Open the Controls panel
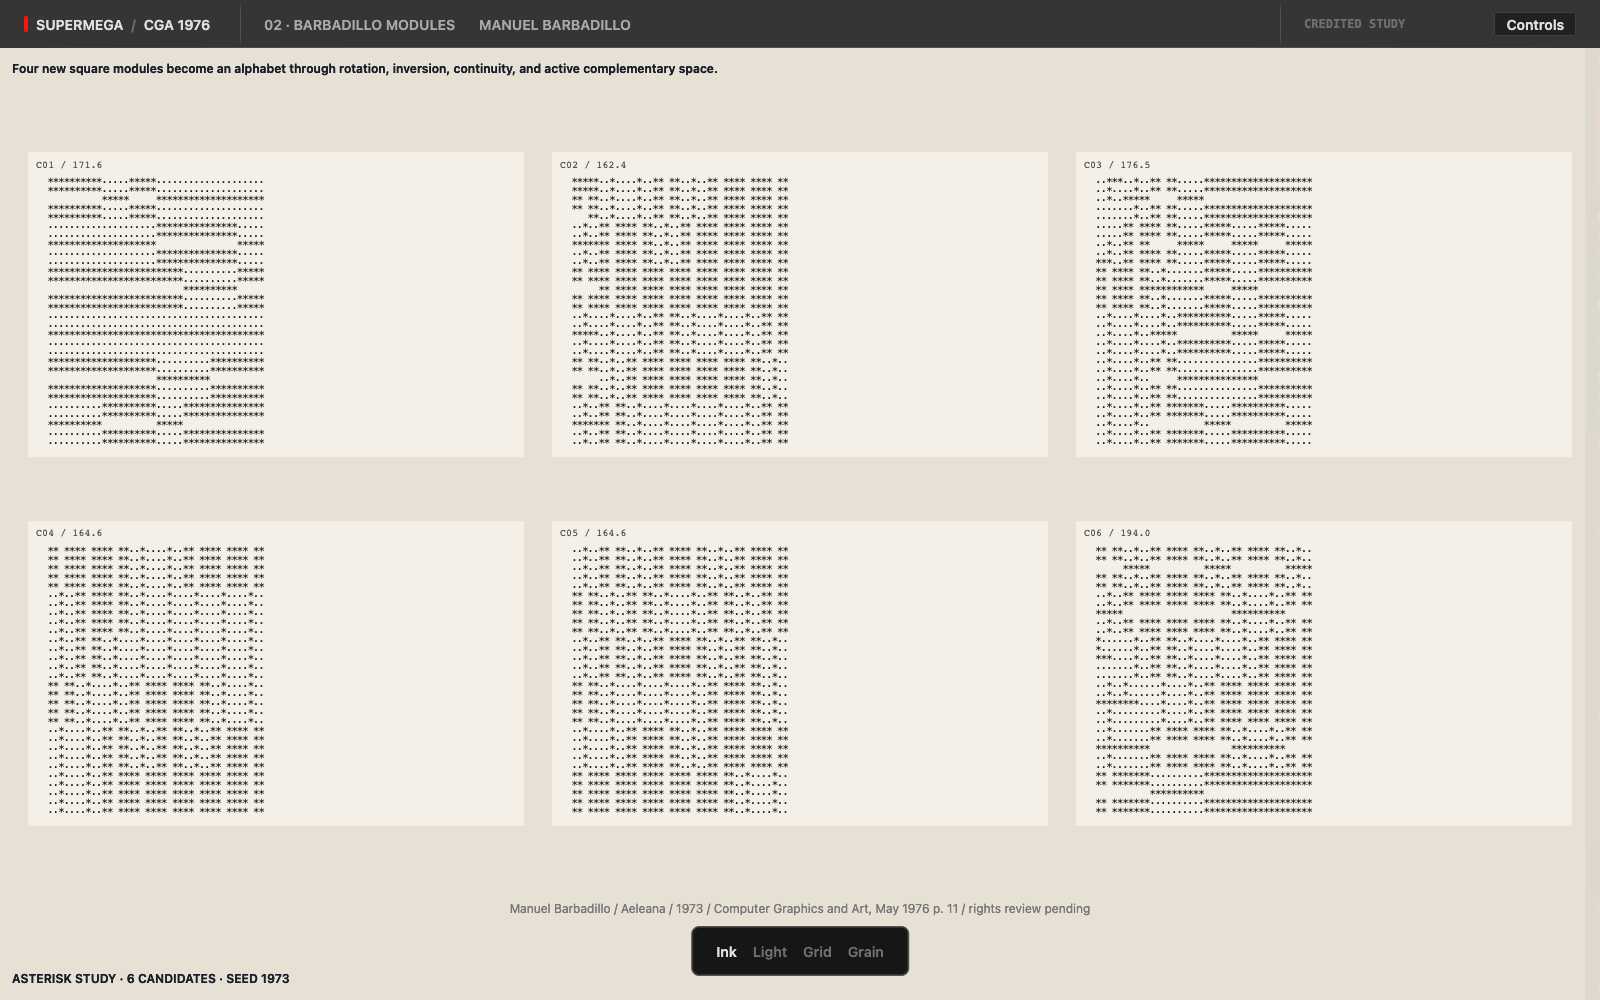Image resolution: width=1600 pixels, height=1000 pixels. pyautogui.click(x=1534, y=25)
